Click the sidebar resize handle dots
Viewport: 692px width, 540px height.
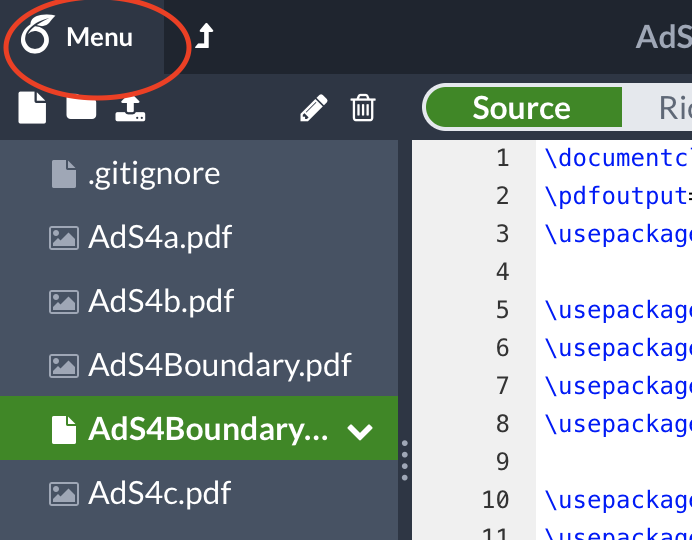[x=404, y=460]
